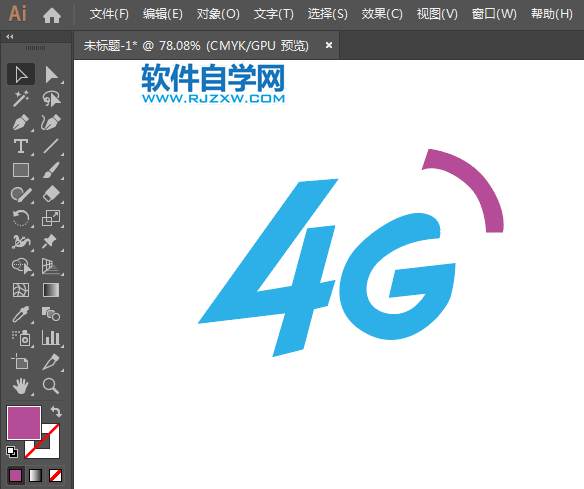The height and width of the screenshot is (489, 584).
Task: Select the Shaper tool
Action: tap(21, 194)
